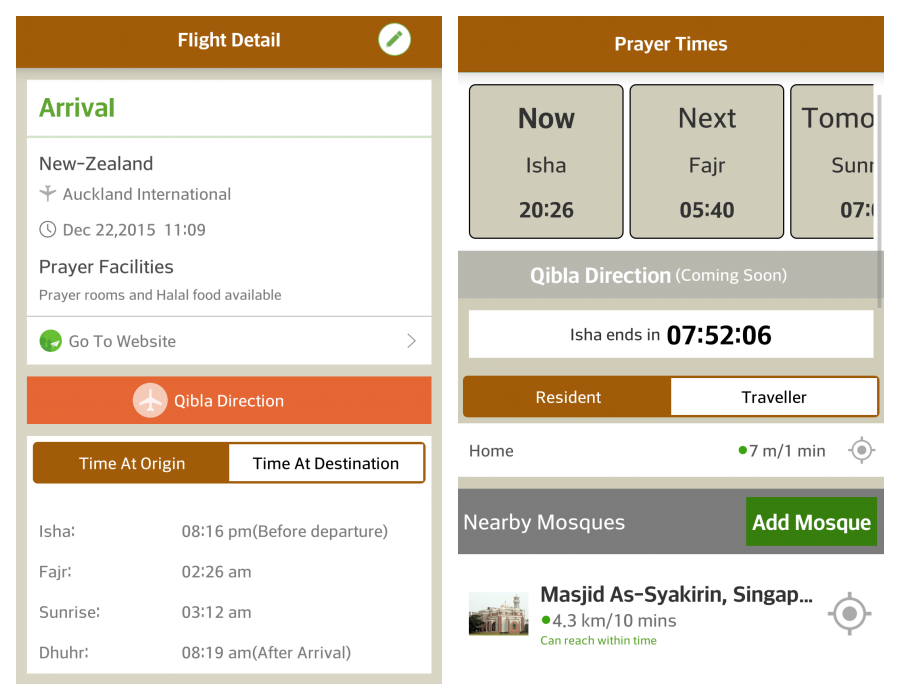The width and height of the screenshot is (900, 700).
Task: Click the green globe website icon
Action: 50,341
